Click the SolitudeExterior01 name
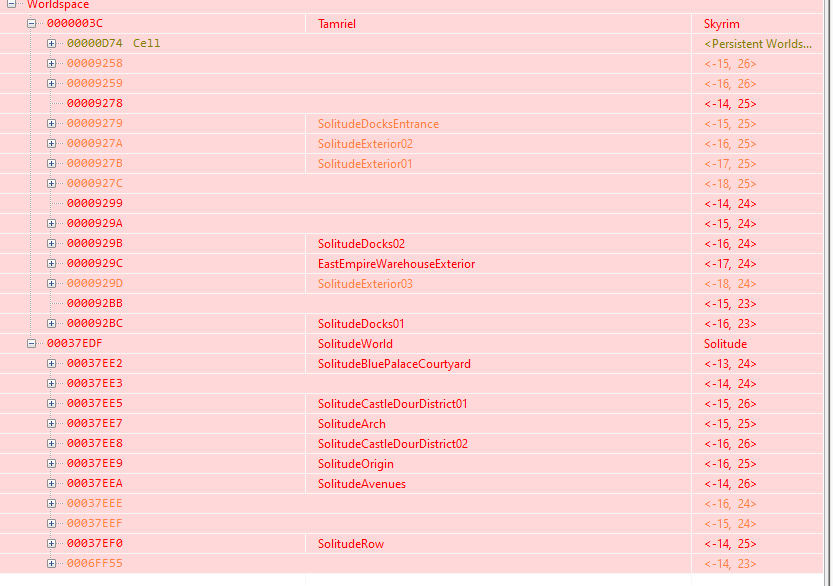This screenshot has height=586, width=833. (x=365, y=164)
